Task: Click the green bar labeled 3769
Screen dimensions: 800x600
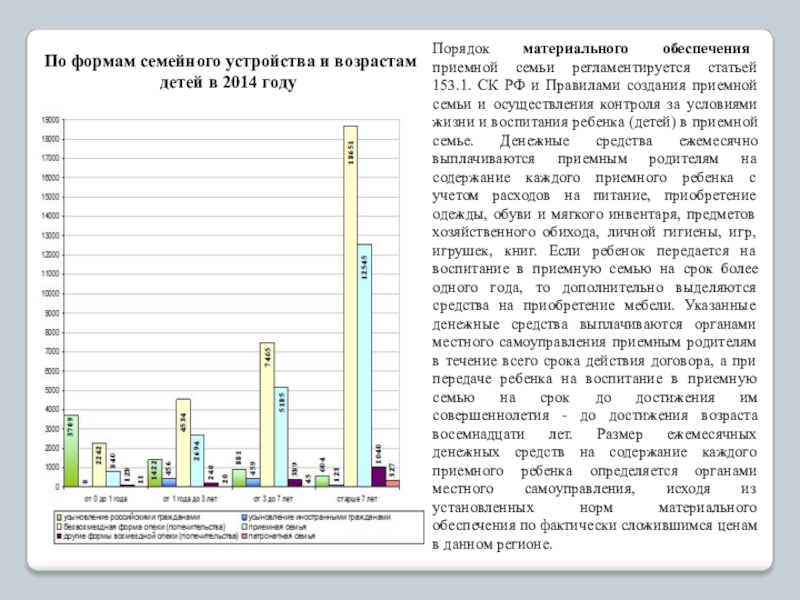Action: tap(71, 451)
